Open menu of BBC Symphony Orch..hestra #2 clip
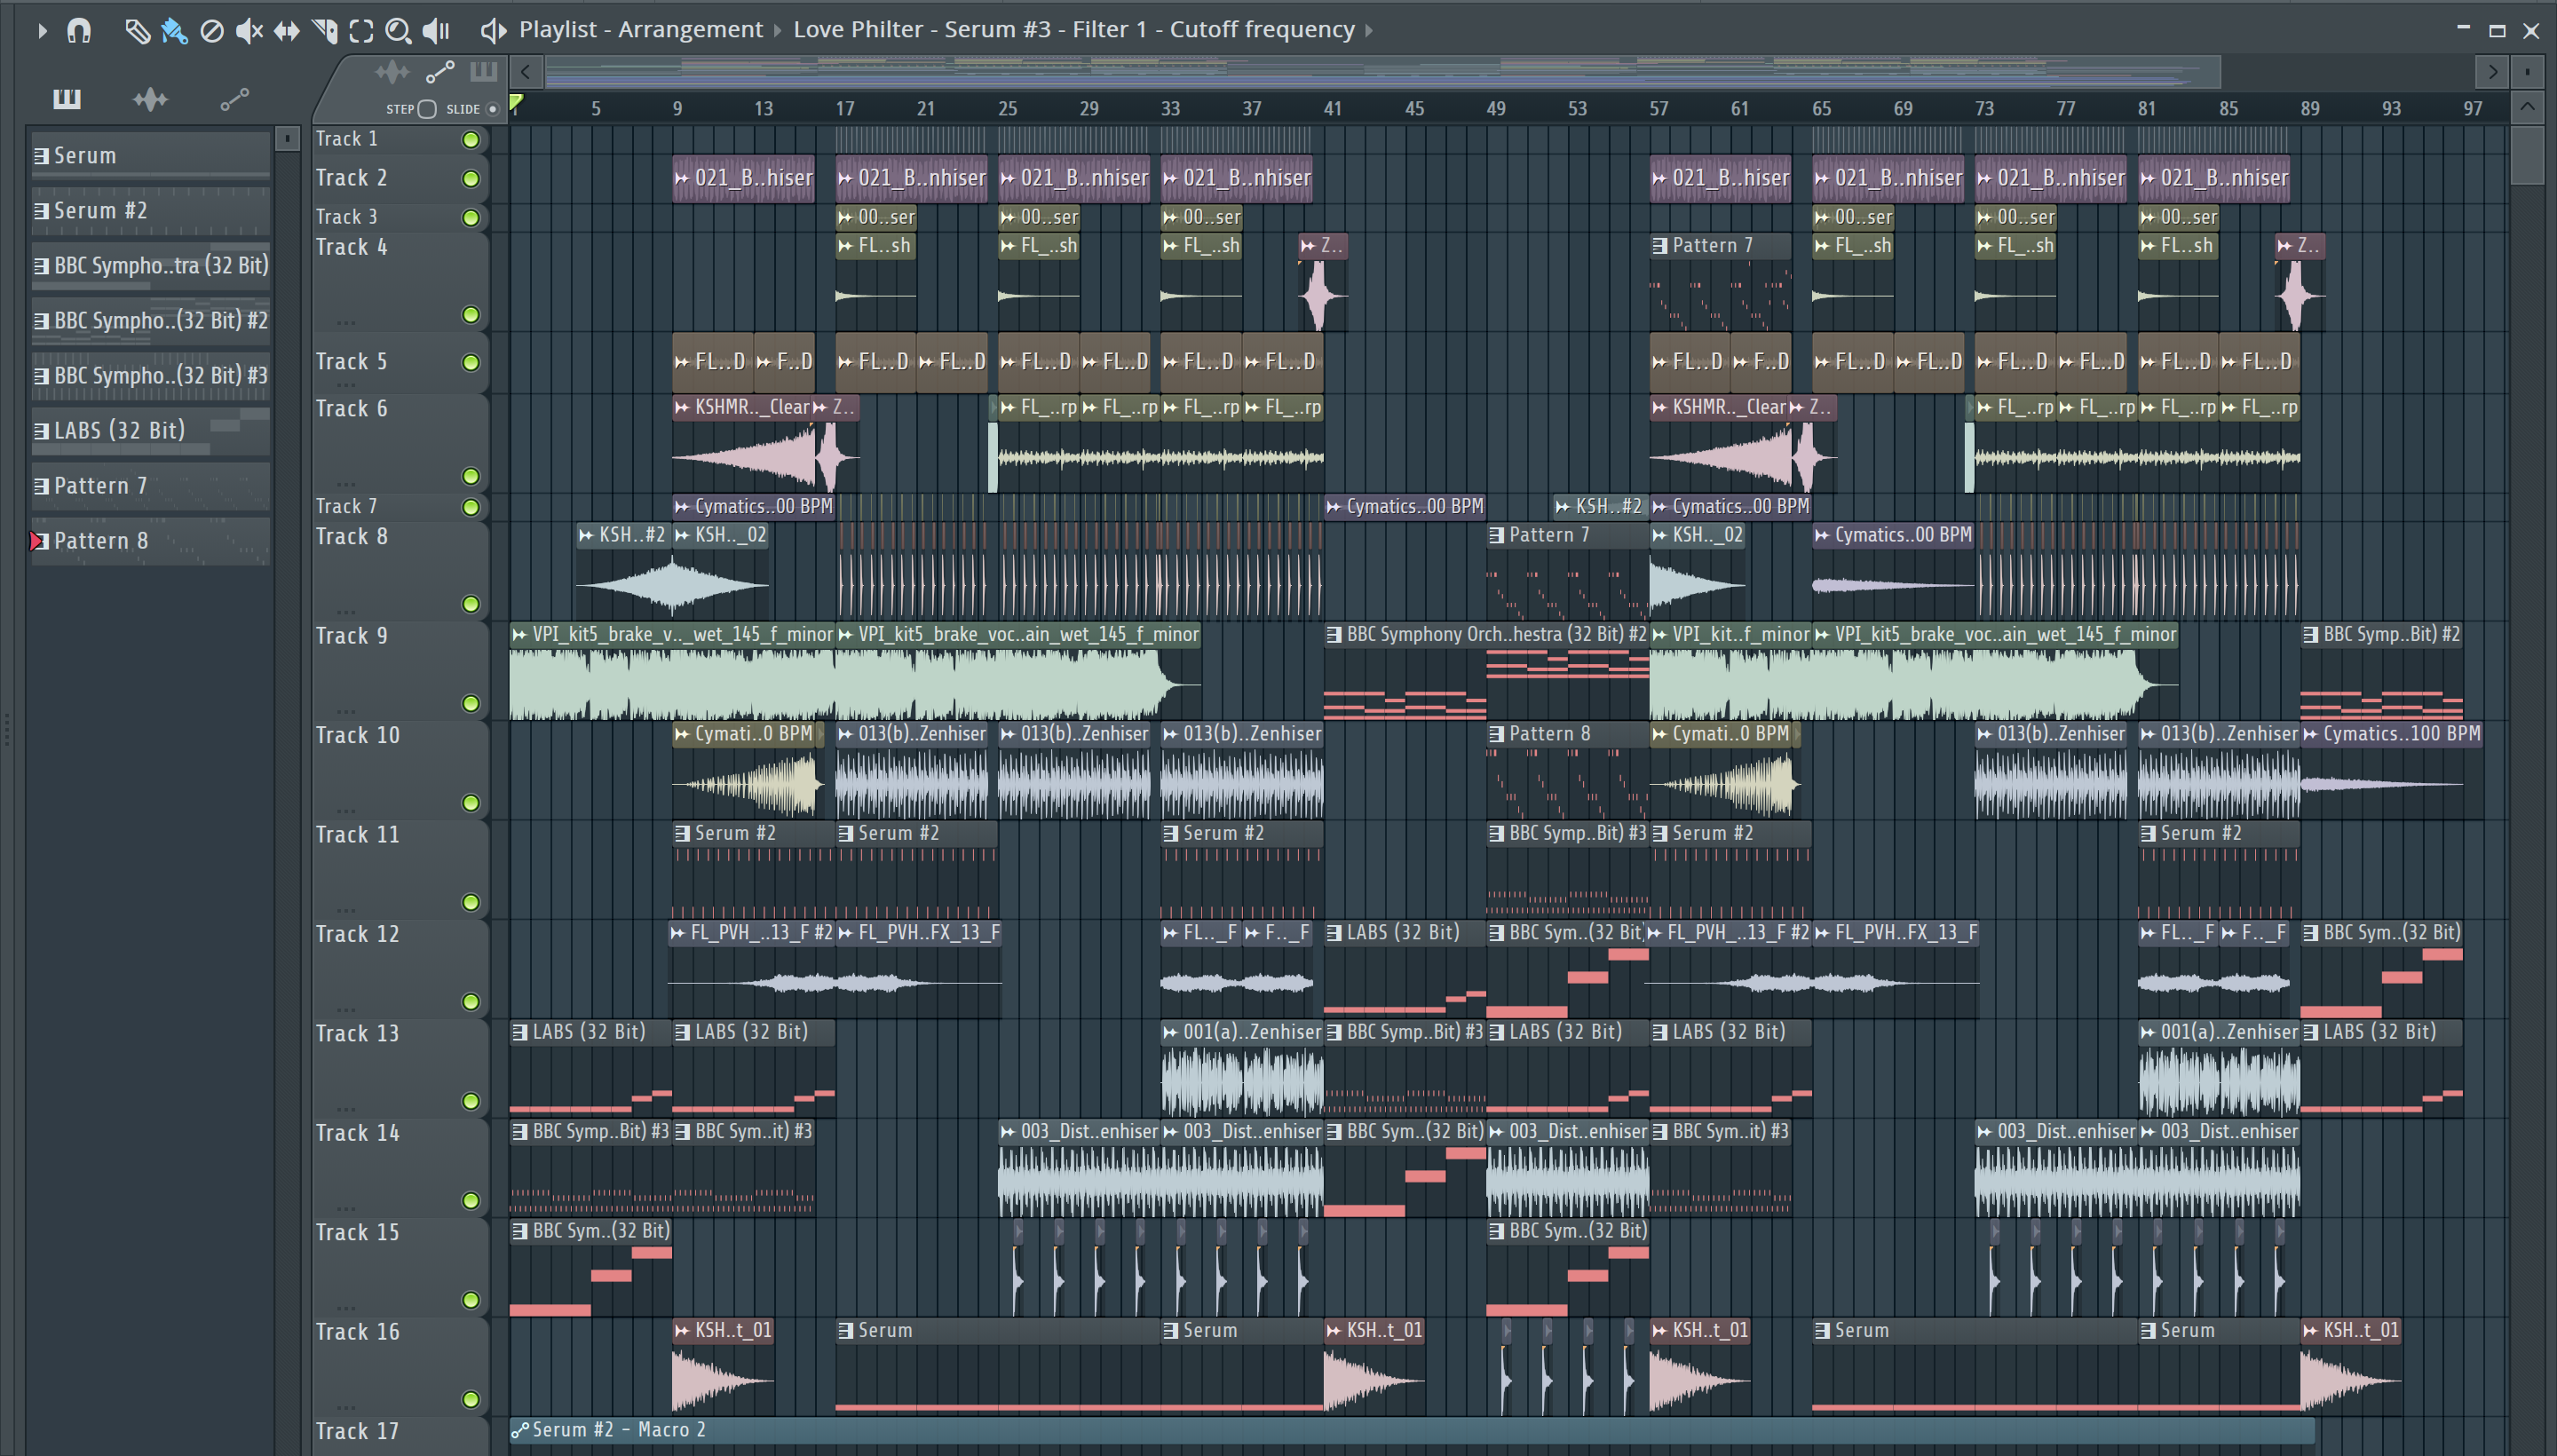 (x=1334, y=635)
